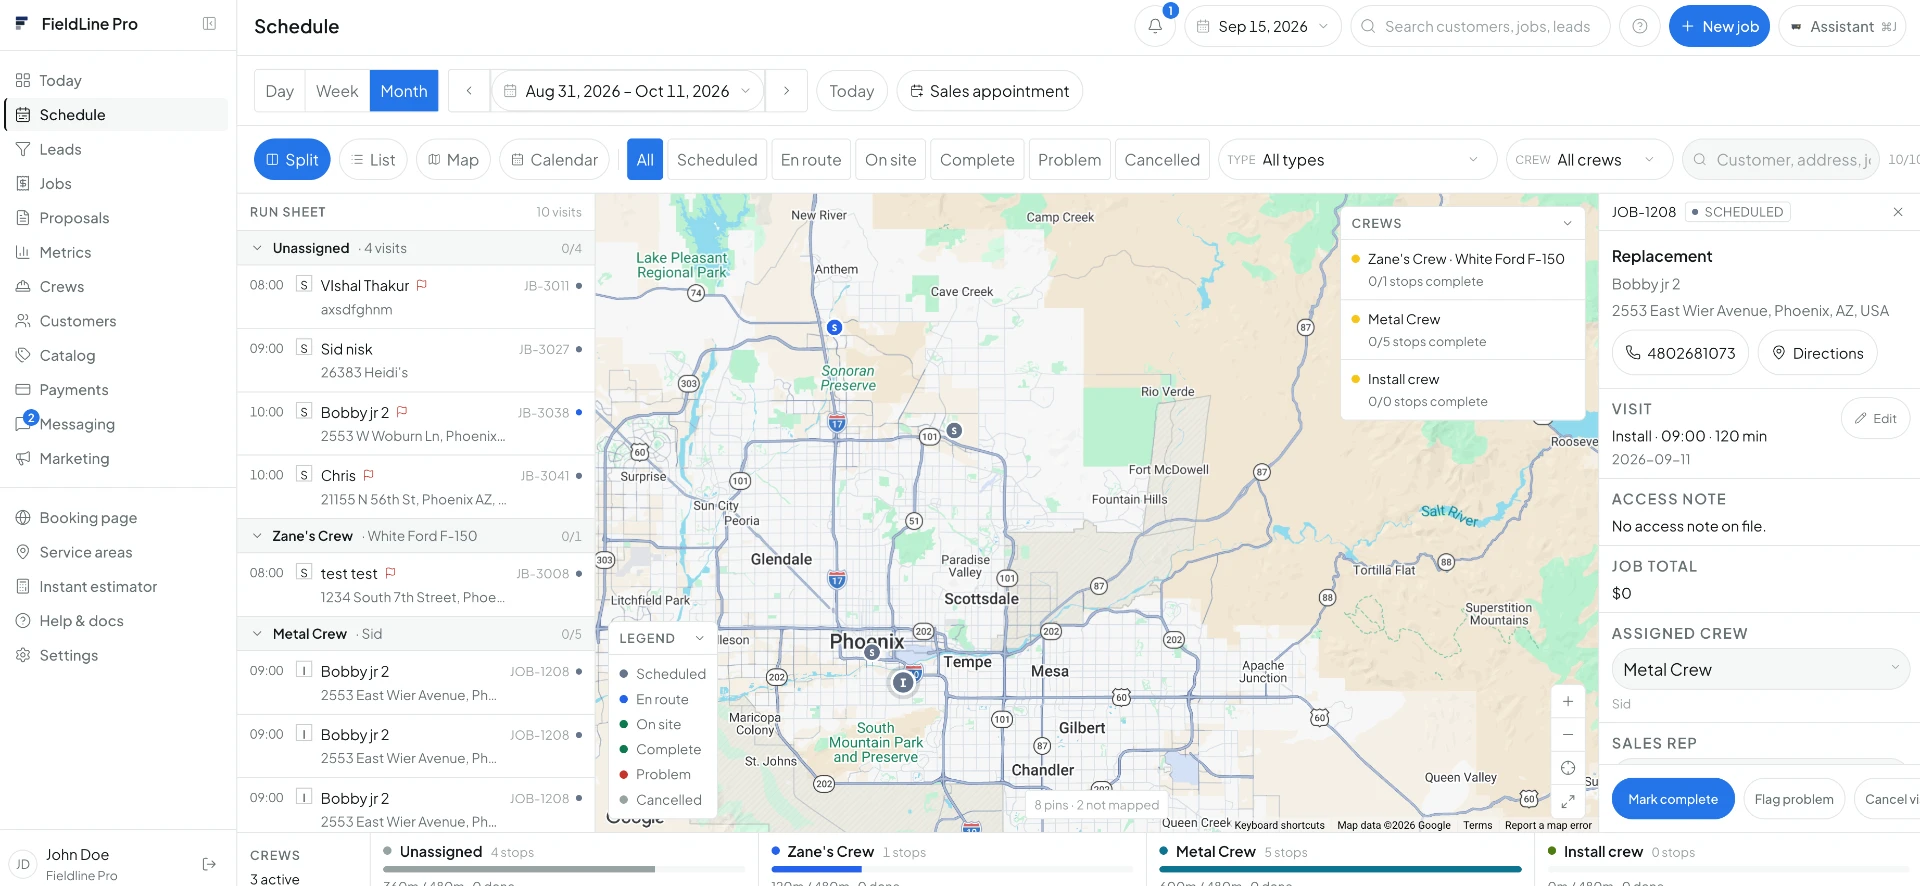This screenshot has width=1920, height=886.
Task: Close the JOB-1208 detail panel
Action: [1898, 212]
